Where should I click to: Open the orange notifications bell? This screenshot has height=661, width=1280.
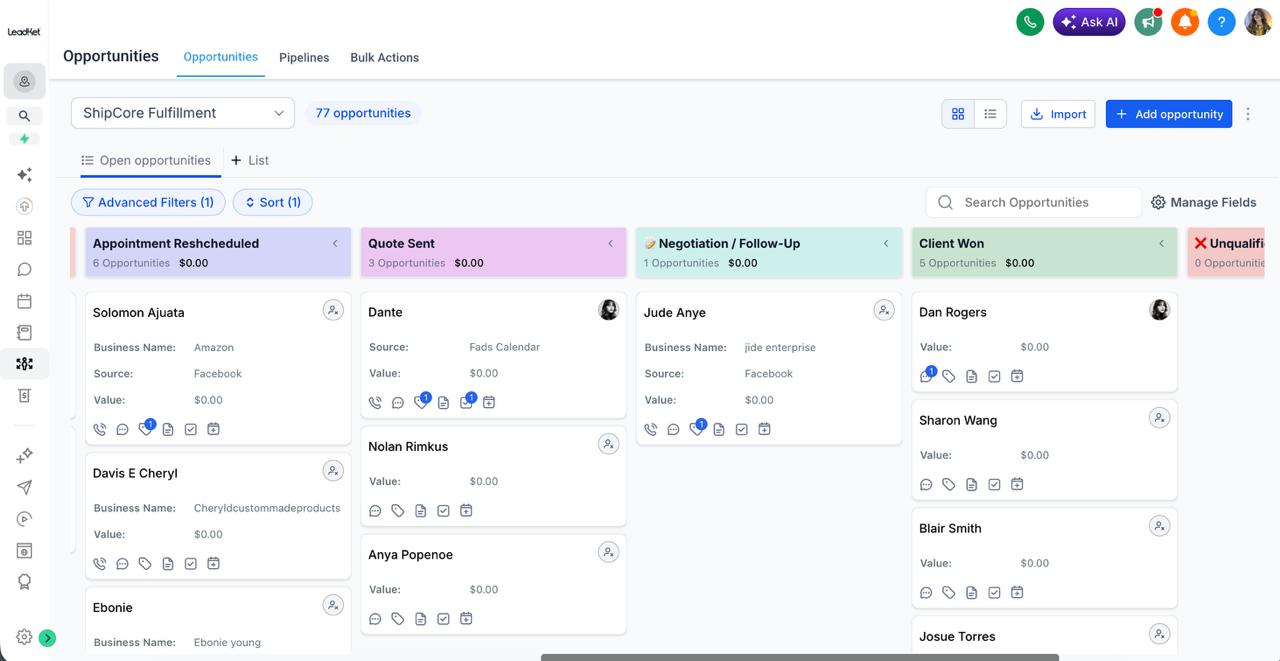1185,21
